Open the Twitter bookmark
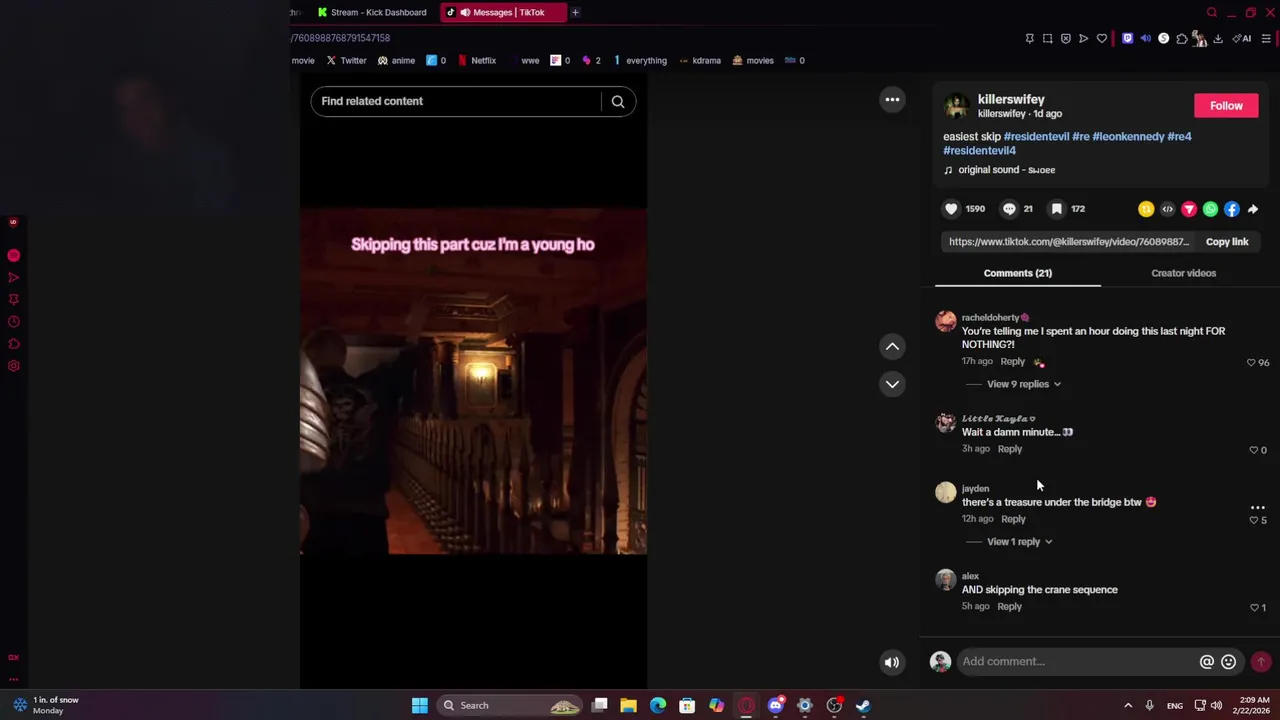This screenshot has height=720, width=1280. pos(346,60)
